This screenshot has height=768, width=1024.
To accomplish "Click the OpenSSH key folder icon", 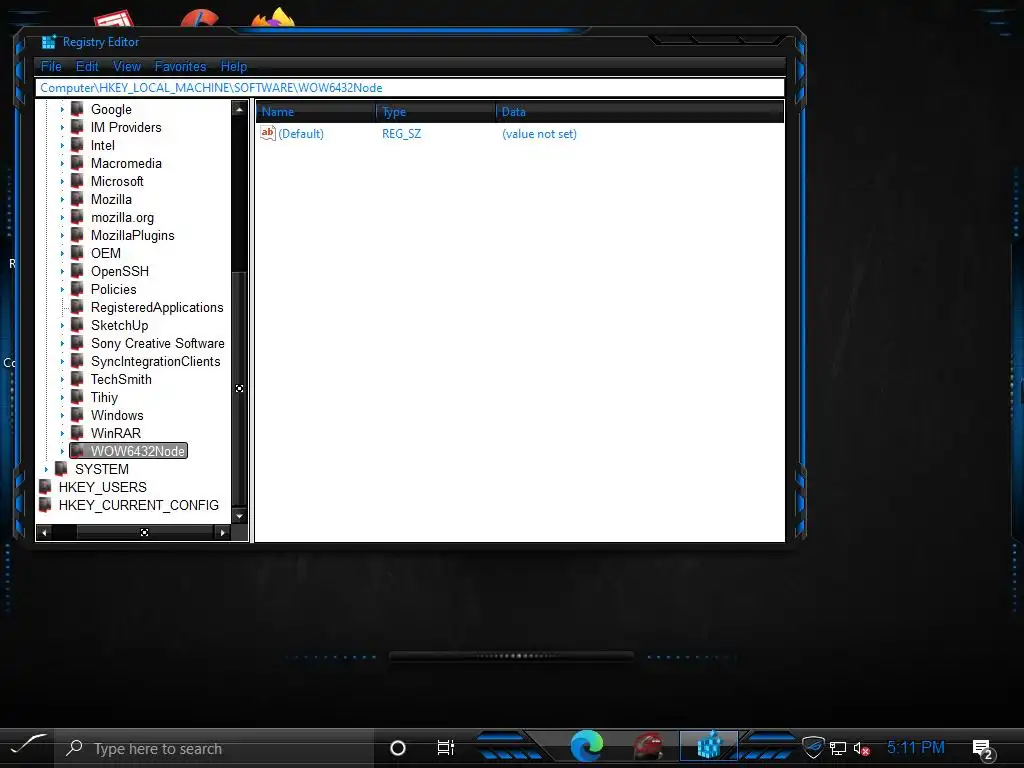I will [x=77, y=270].
